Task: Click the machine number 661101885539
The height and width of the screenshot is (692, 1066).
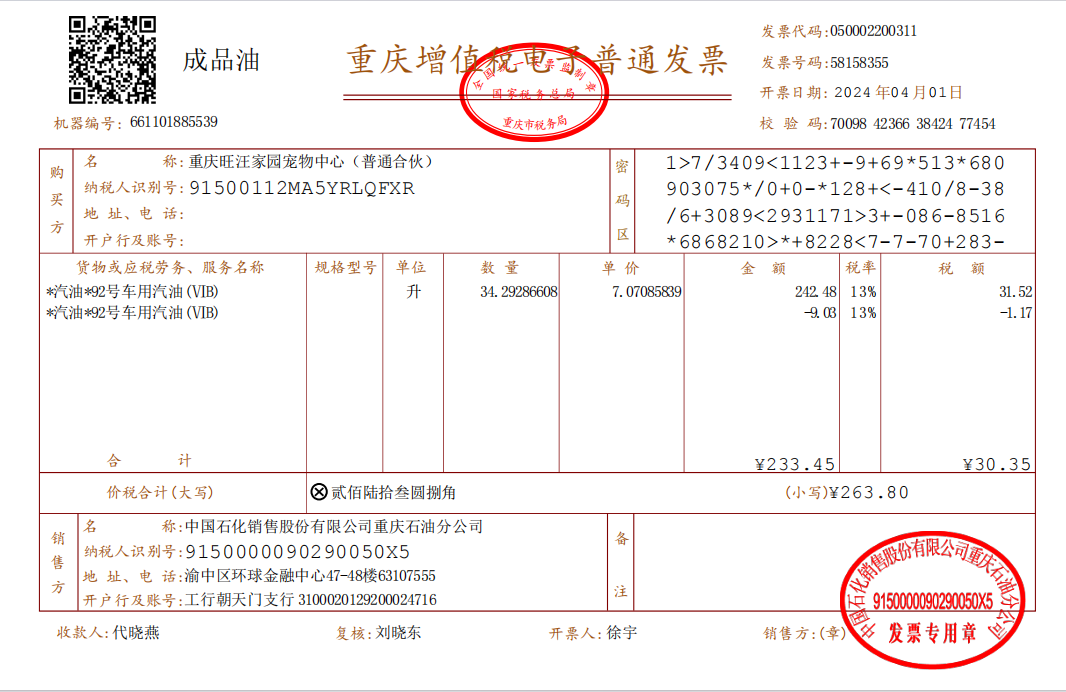Action: (174, 122)
